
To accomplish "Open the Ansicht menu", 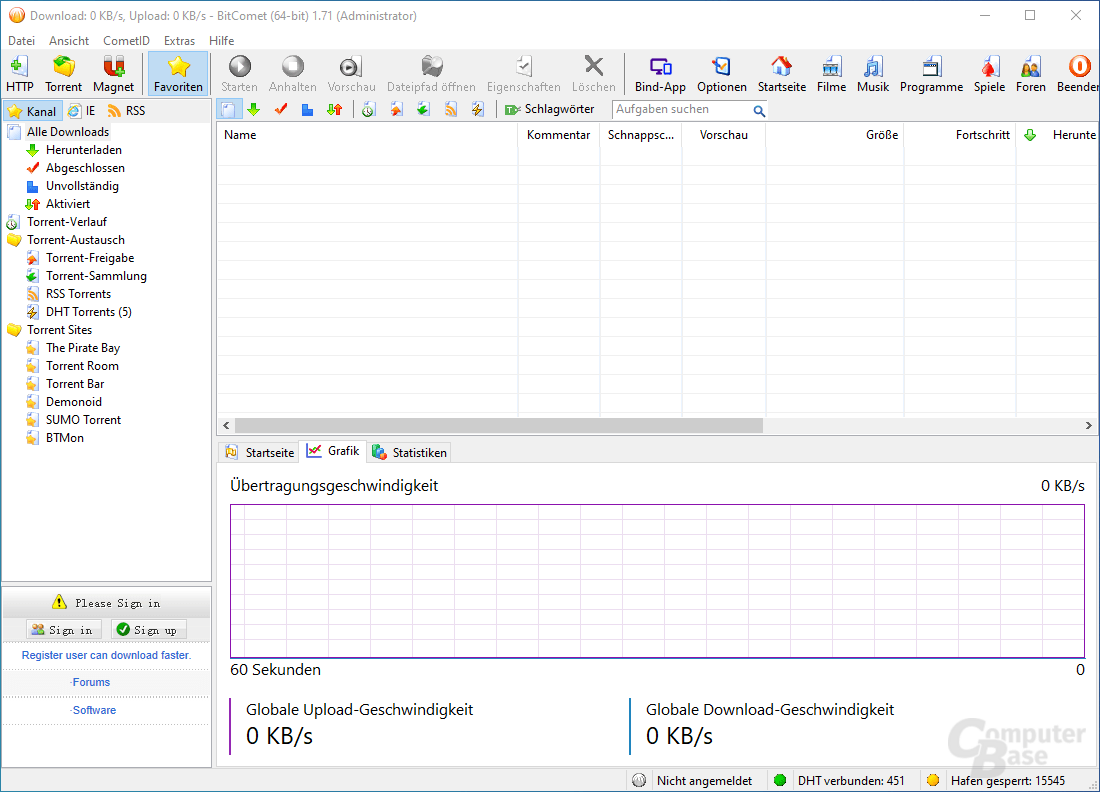I will click(x=69, y=41).
